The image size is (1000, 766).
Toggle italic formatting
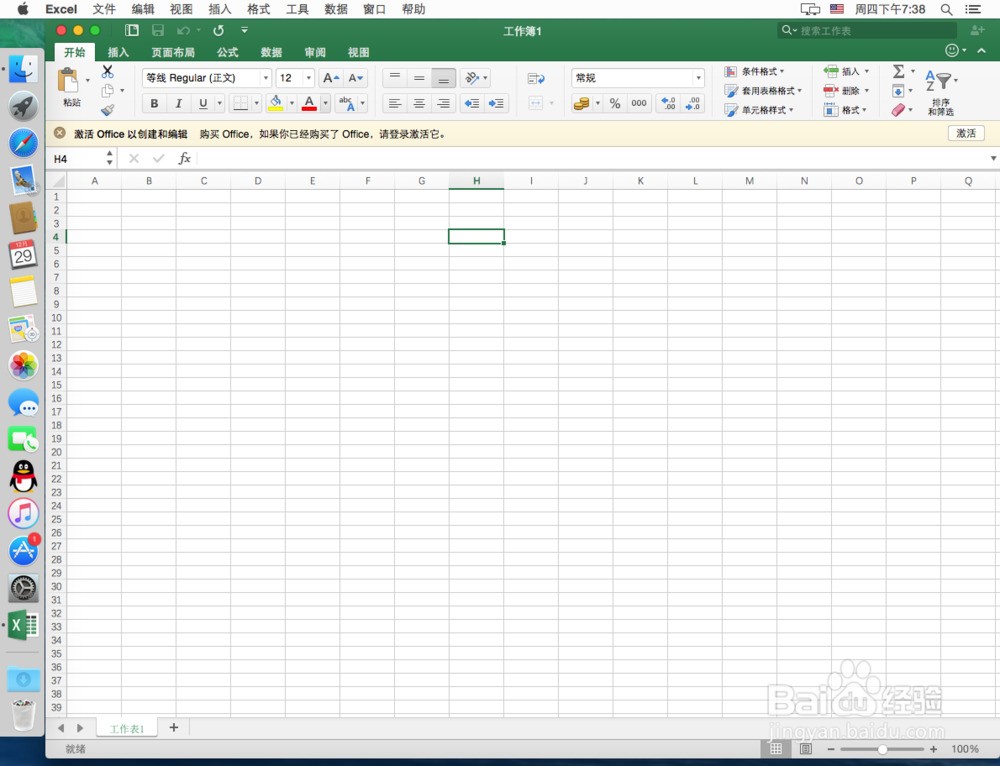(x=178, y=103)
